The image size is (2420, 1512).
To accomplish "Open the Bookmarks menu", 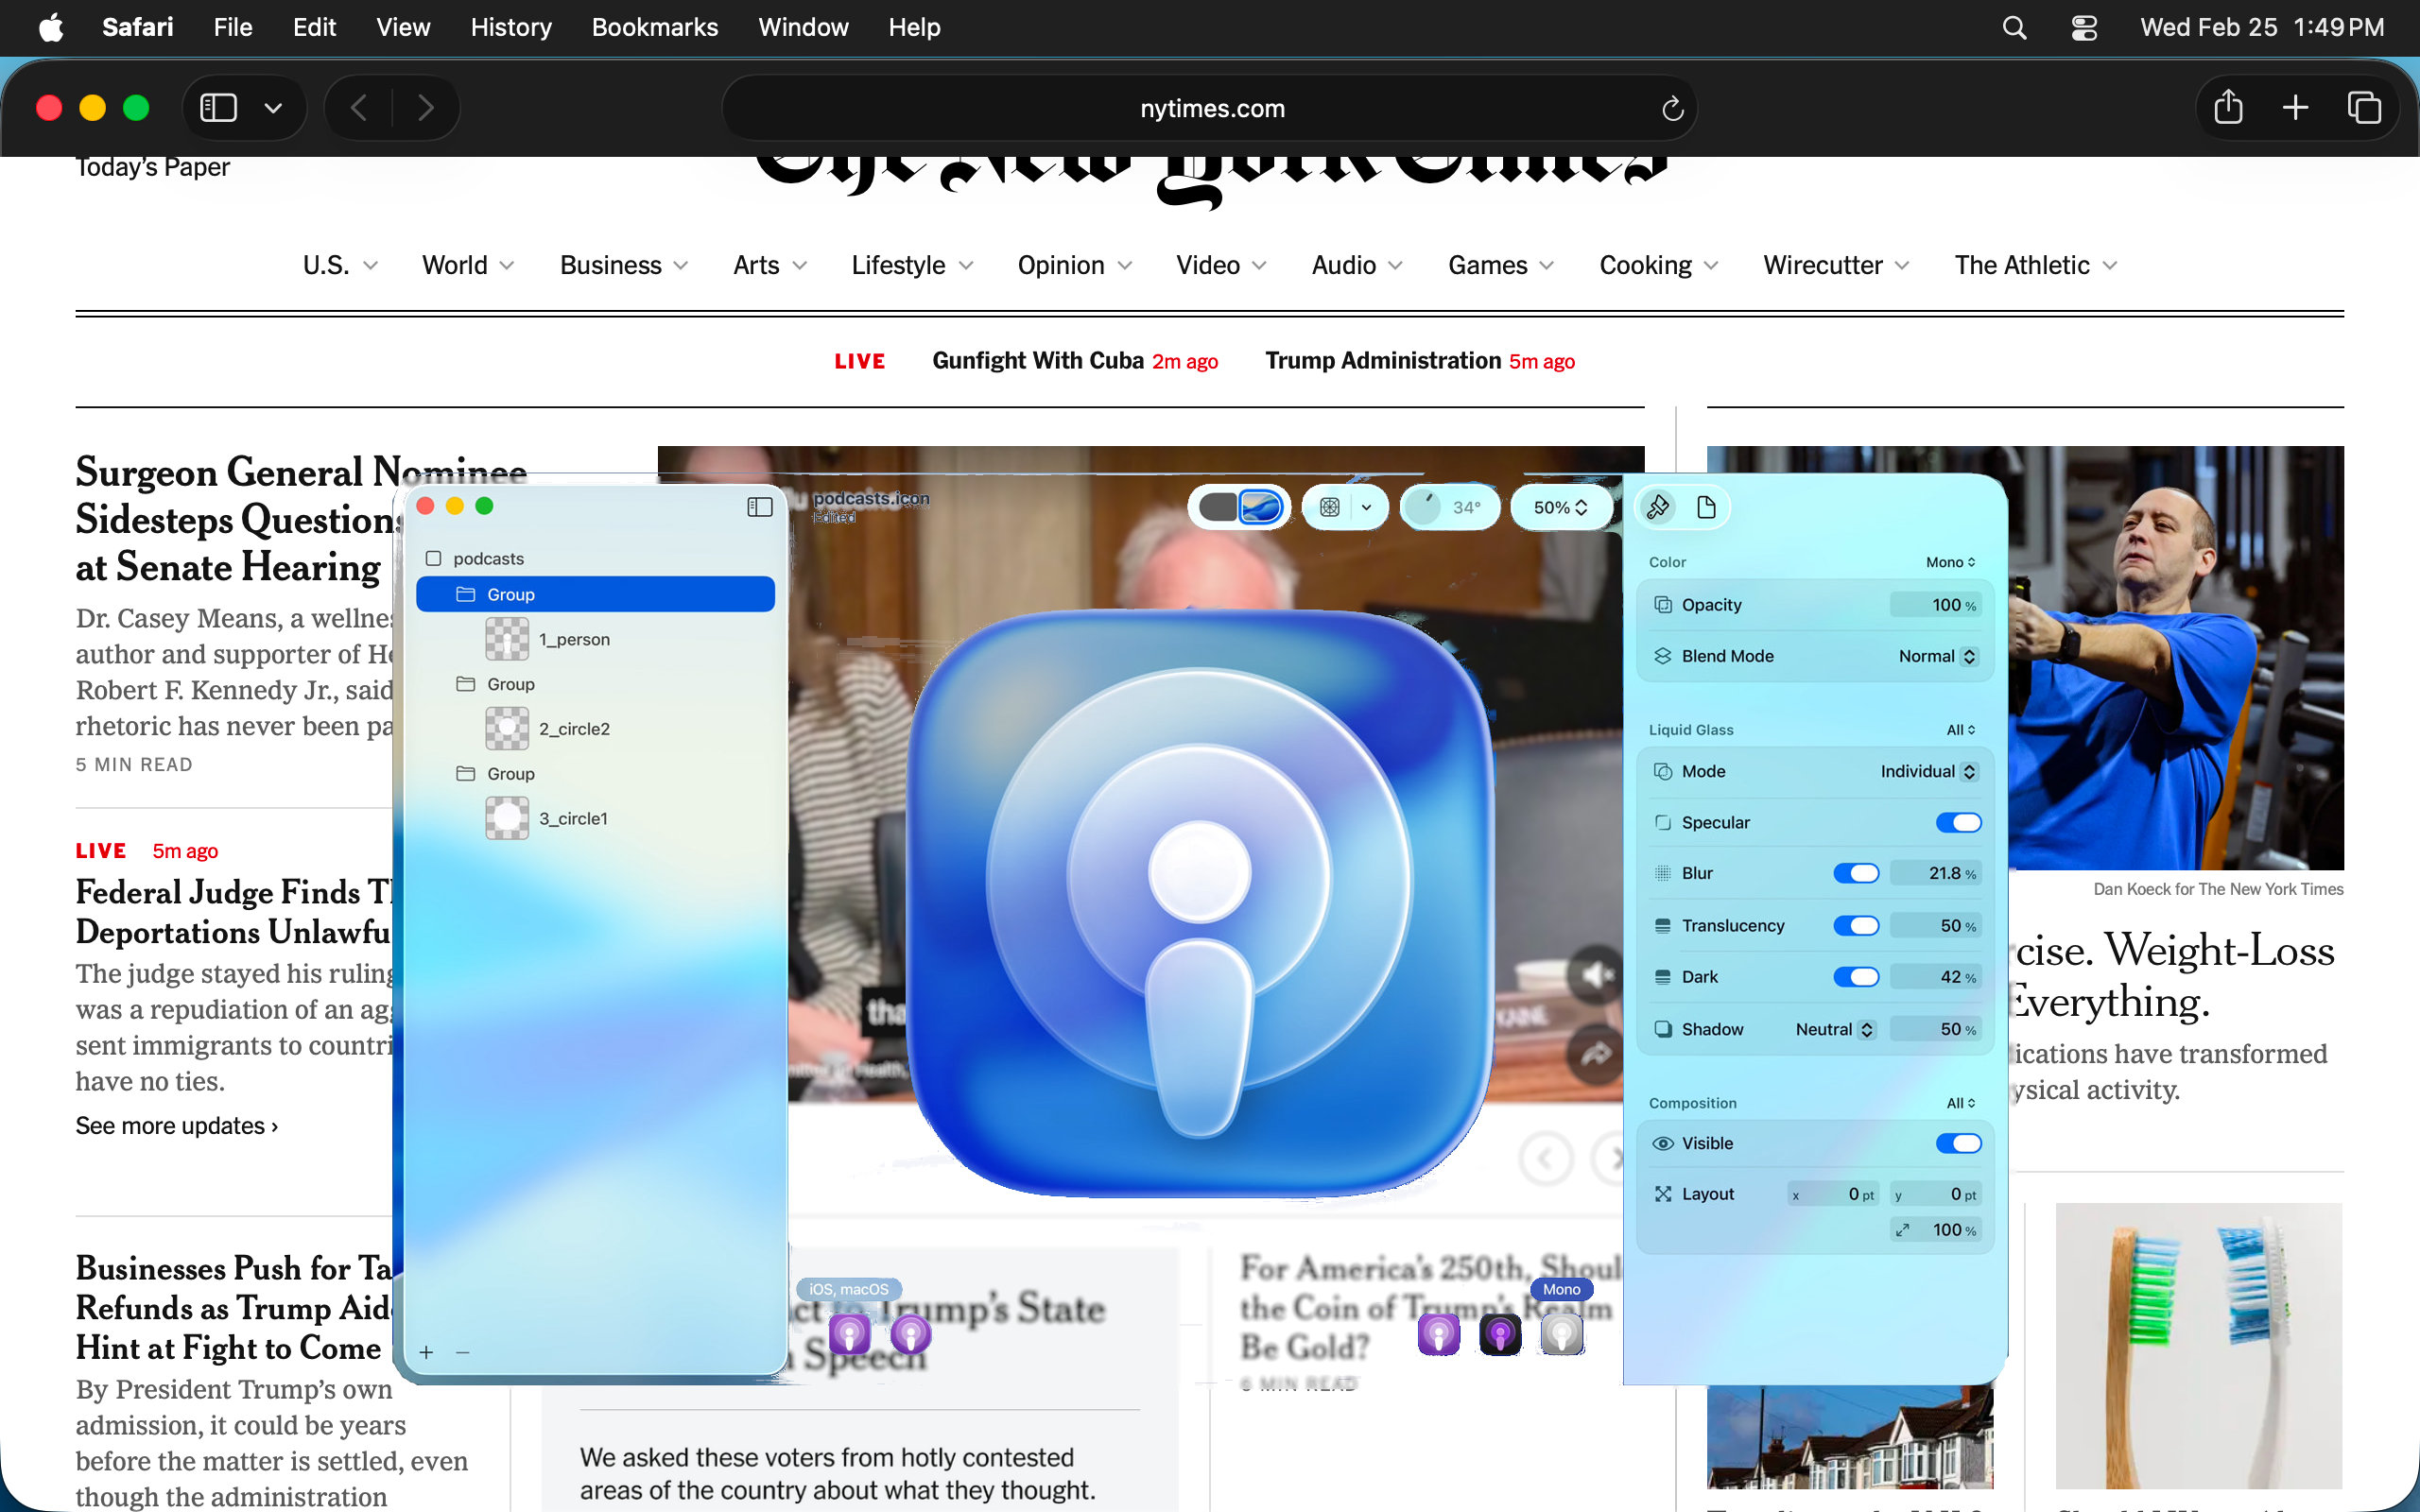I will tap(655, 27).
